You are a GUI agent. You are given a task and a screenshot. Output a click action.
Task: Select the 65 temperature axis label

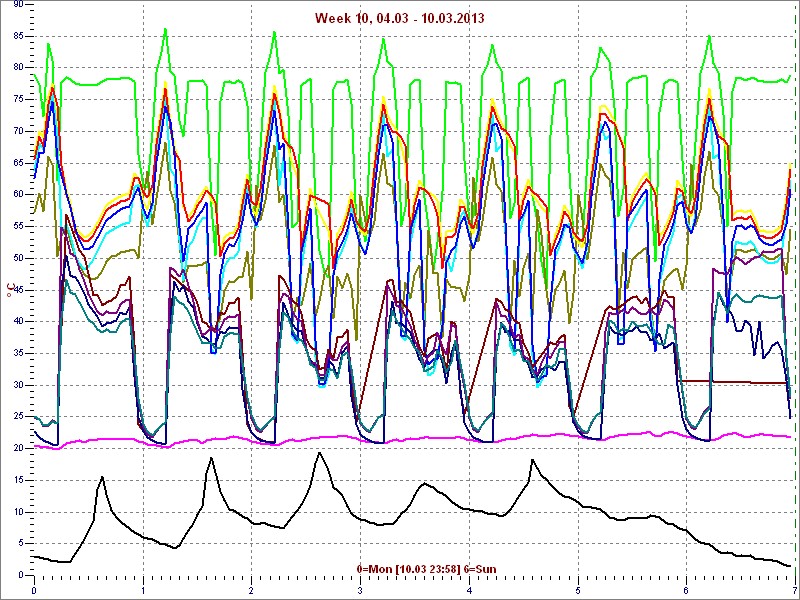18,163
